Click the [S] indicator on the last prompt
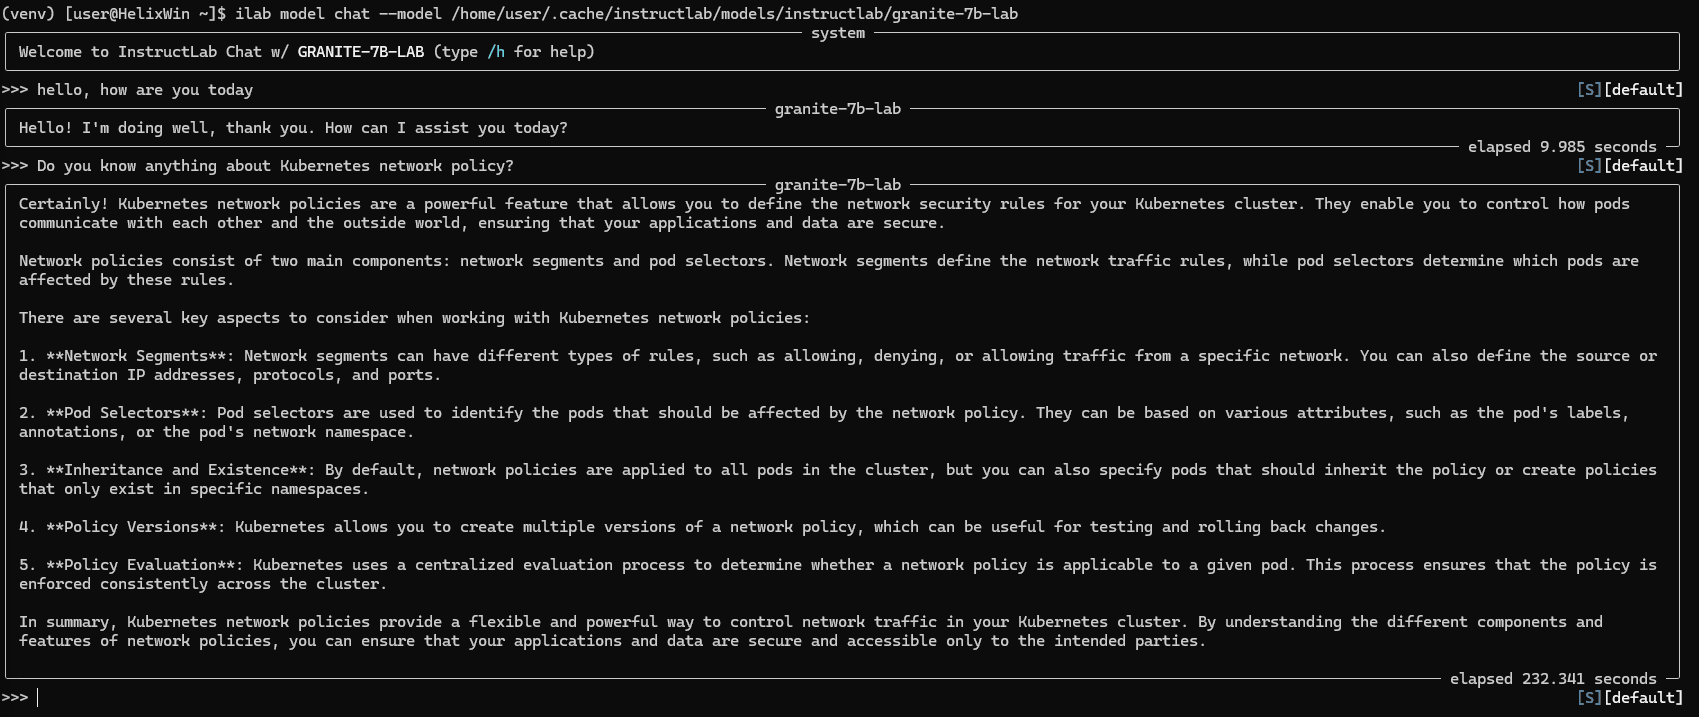1699x717 pixels. [x=1589, y=698]
